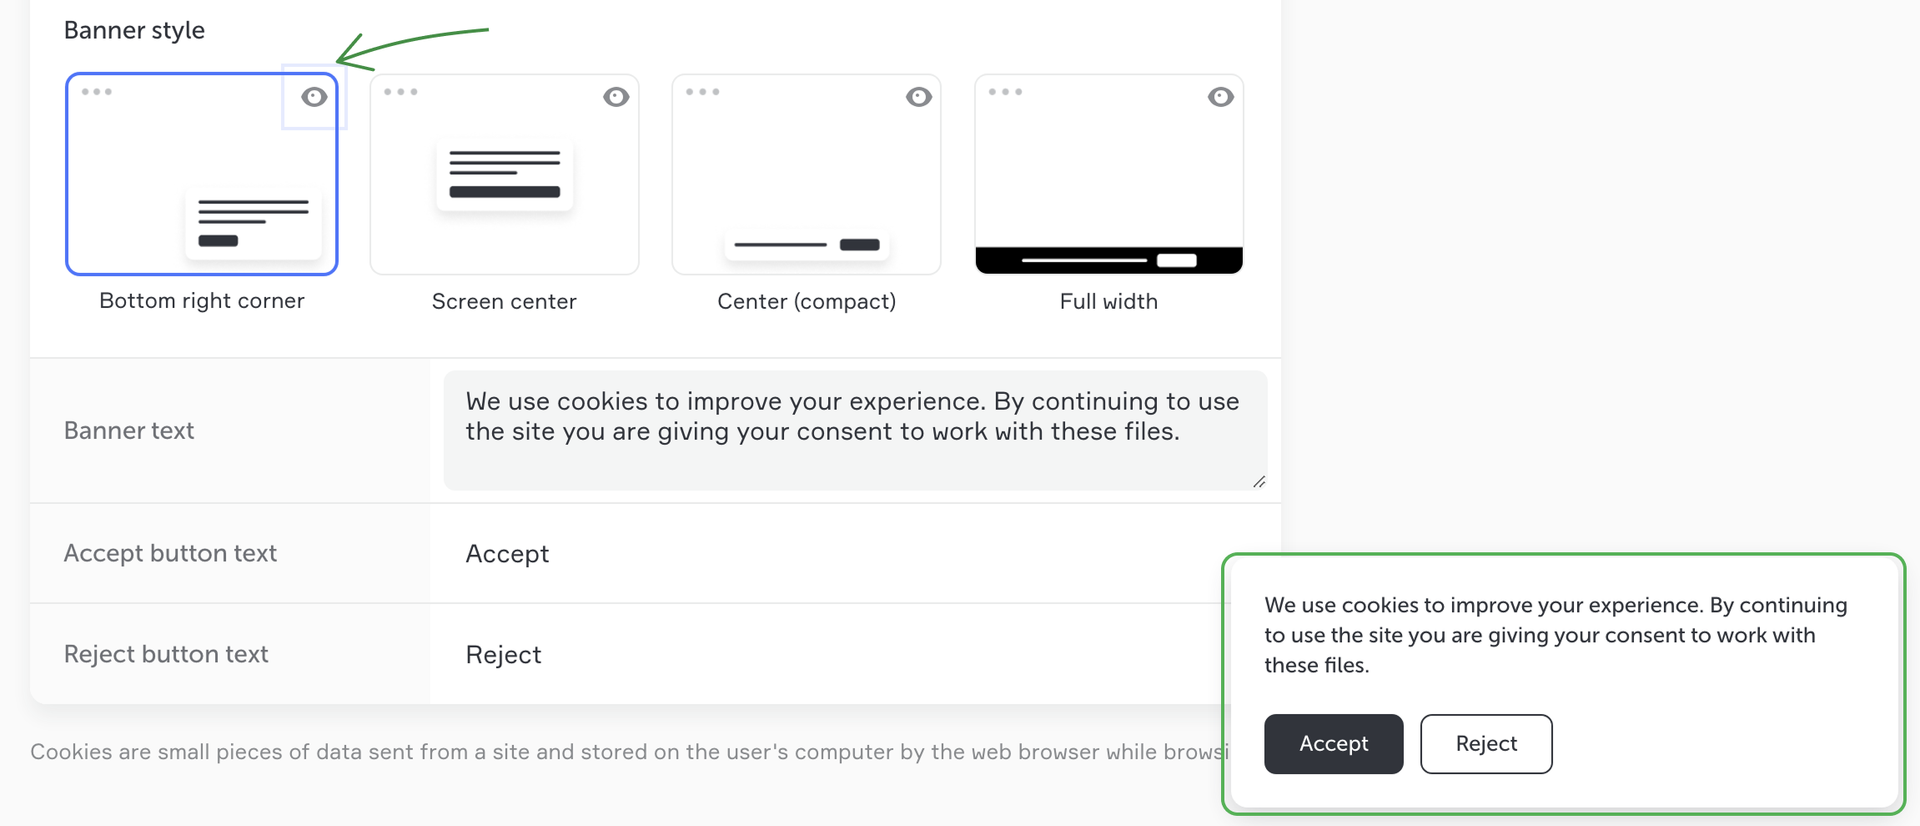Preview the Center (compact) banner via eye icon
Viewport: 1920px width, 826px height.
click(919, 97)
